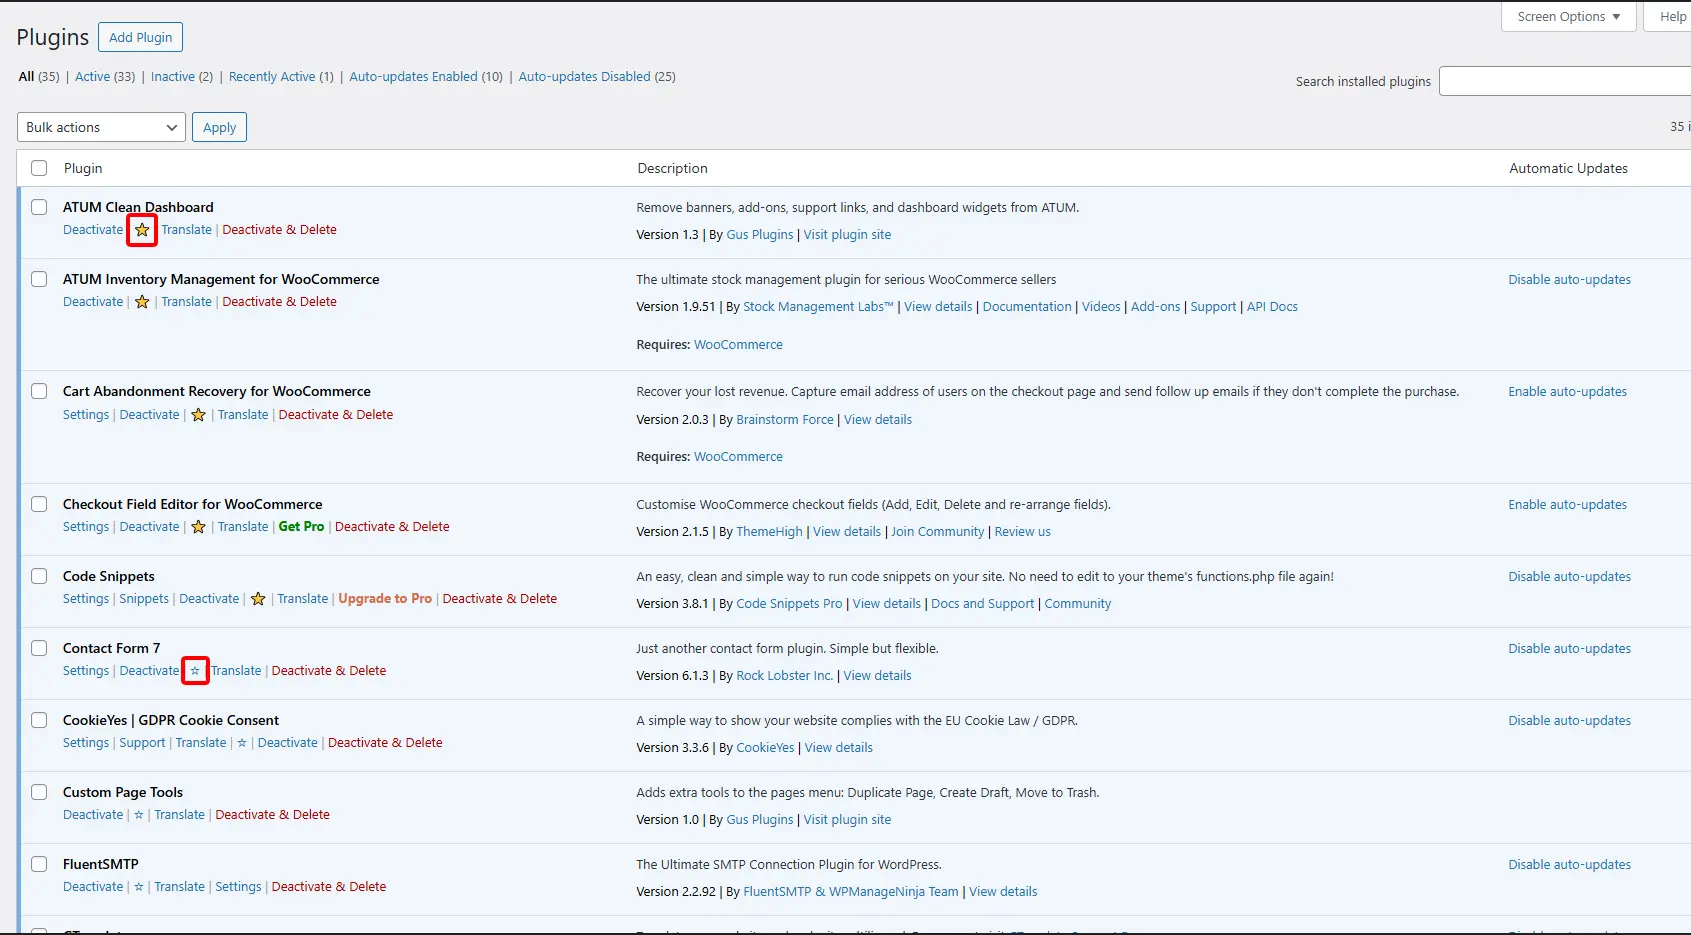This screenshot has width=1691, height=935.
Task: Select the FluentSMTP plugin checkbox
Action: [x=39, y=864]
